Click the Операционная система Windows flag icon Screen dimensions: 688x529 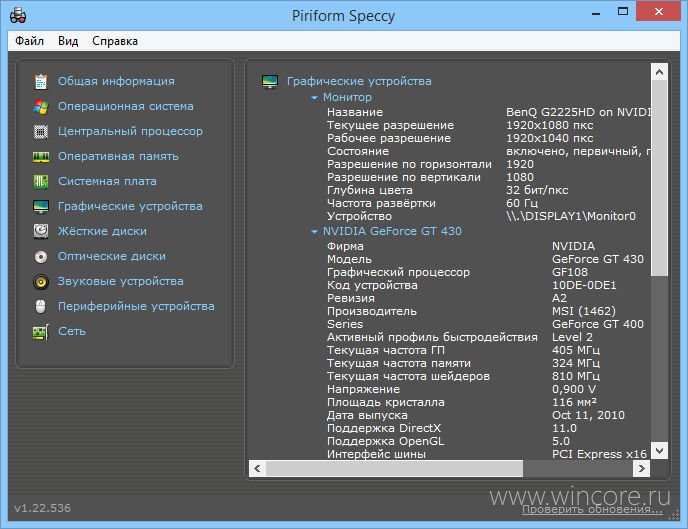(x=41, y=107)
